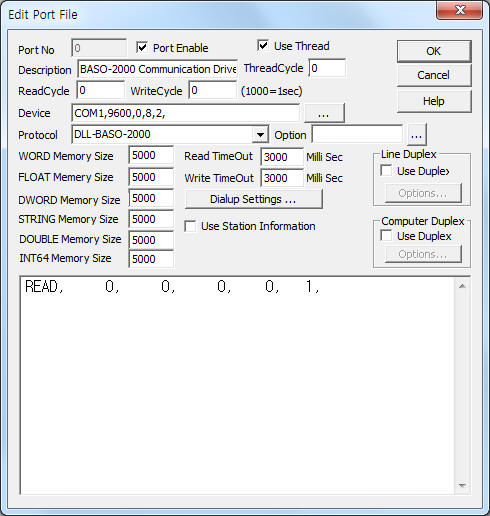Click the Description text field
The image size is (490, 516).
(157, 69)
